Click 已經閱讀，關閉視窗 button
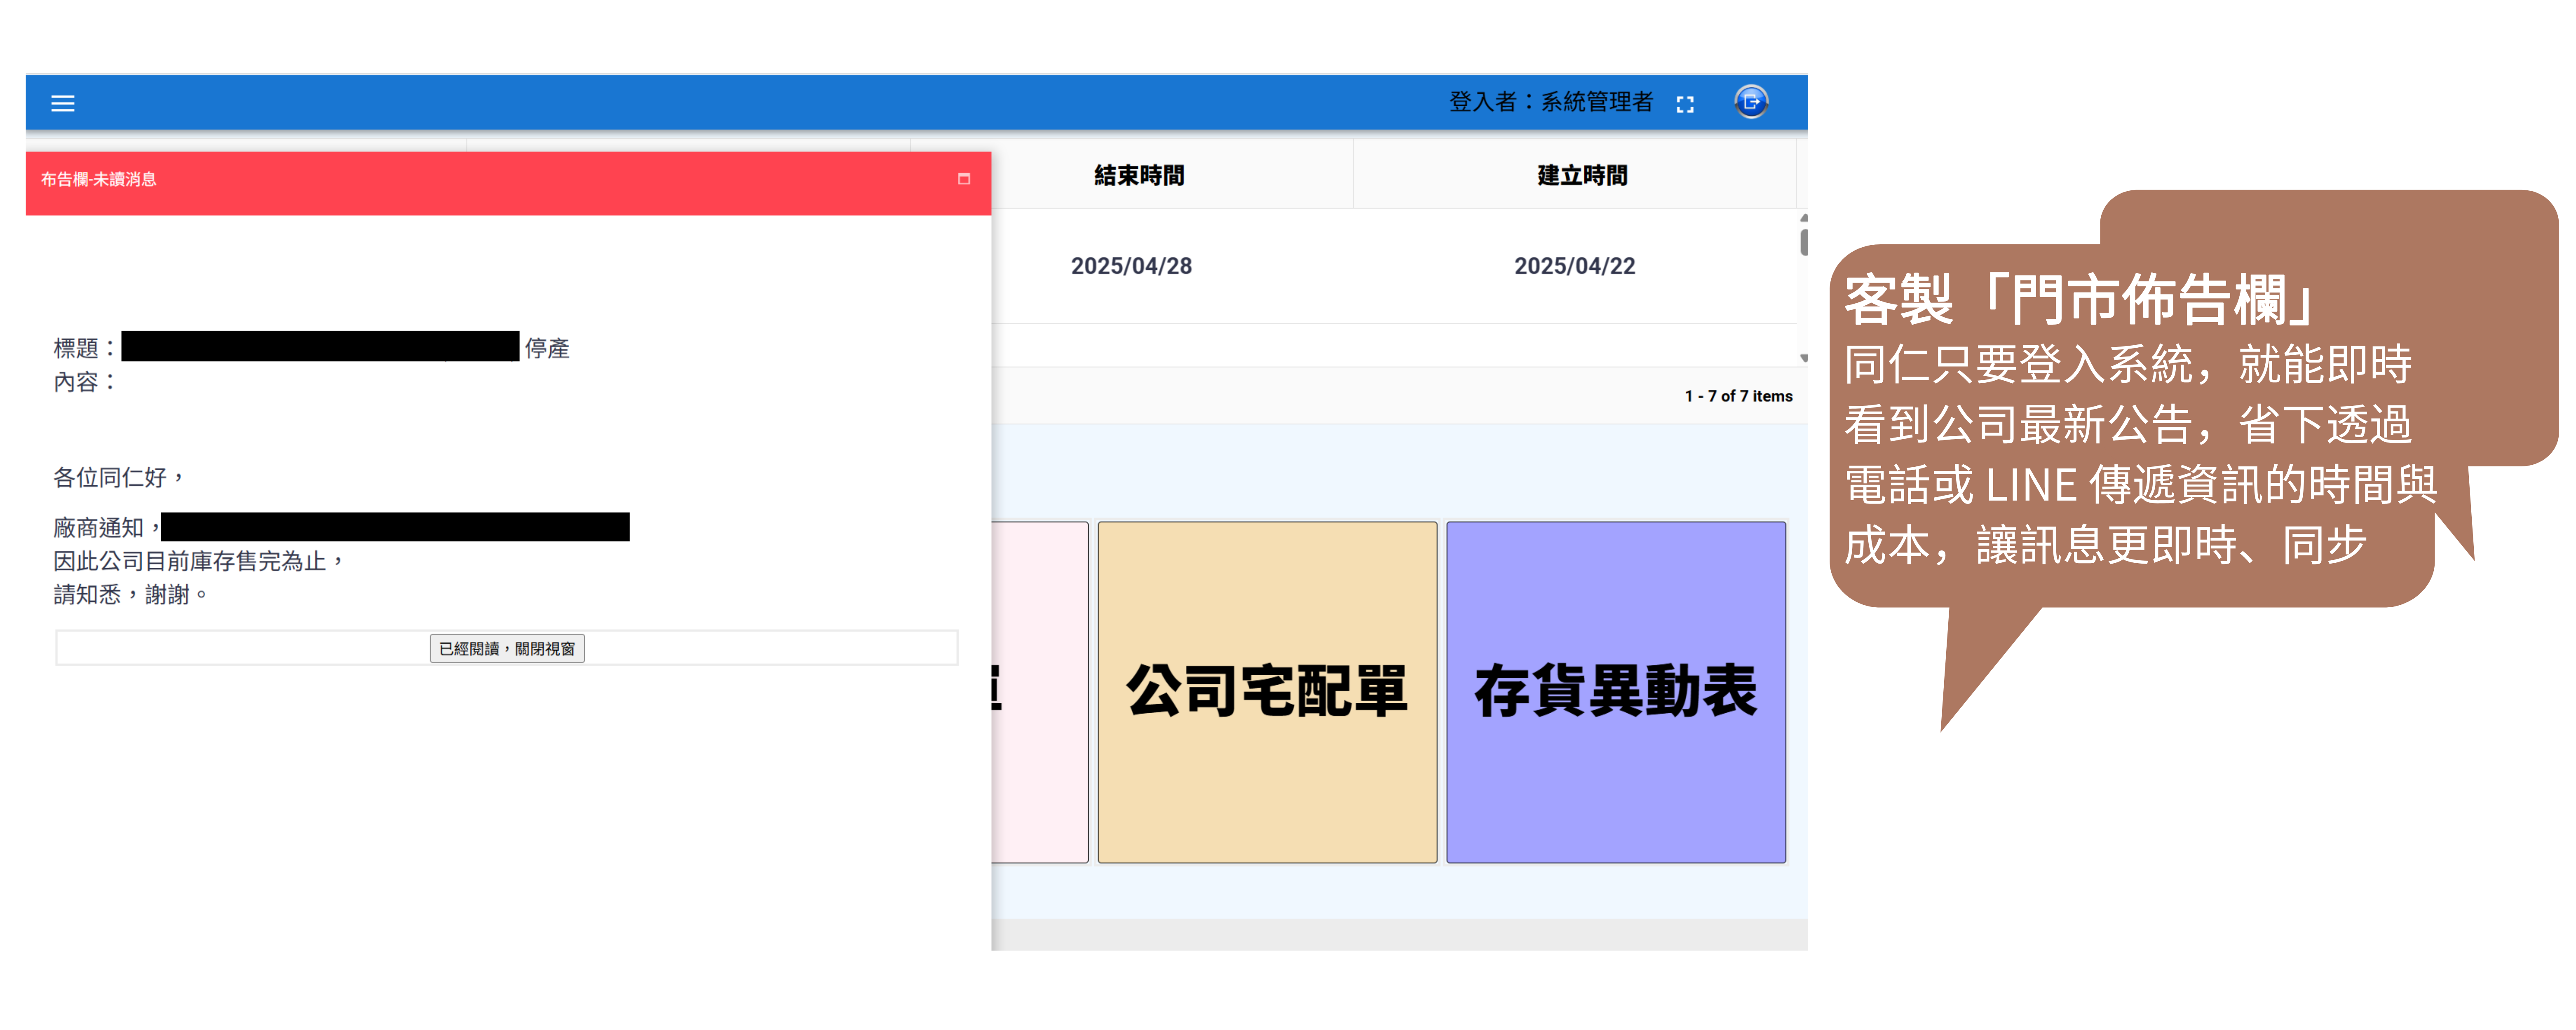The image size is (2576, 1030). [x=507, y=649]
